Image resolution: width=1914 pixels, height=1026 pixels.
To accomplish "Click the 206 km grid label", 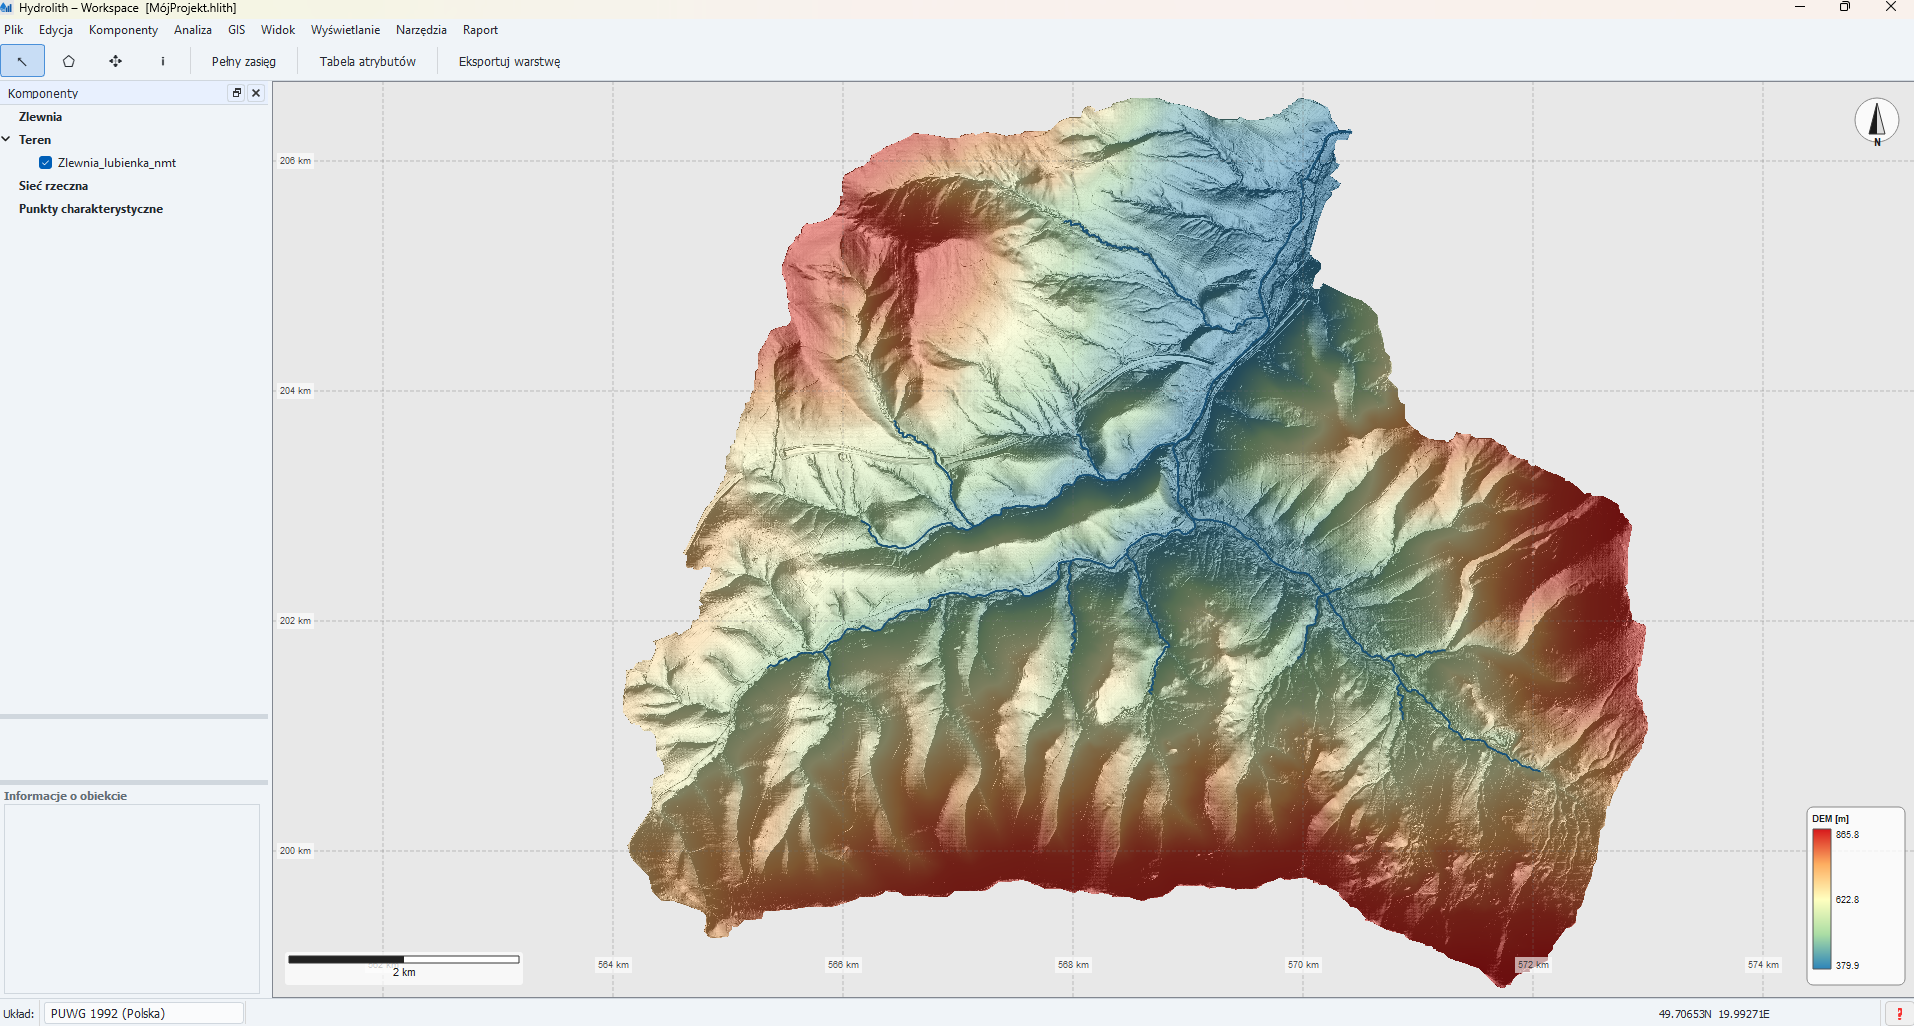I will 295,161.
